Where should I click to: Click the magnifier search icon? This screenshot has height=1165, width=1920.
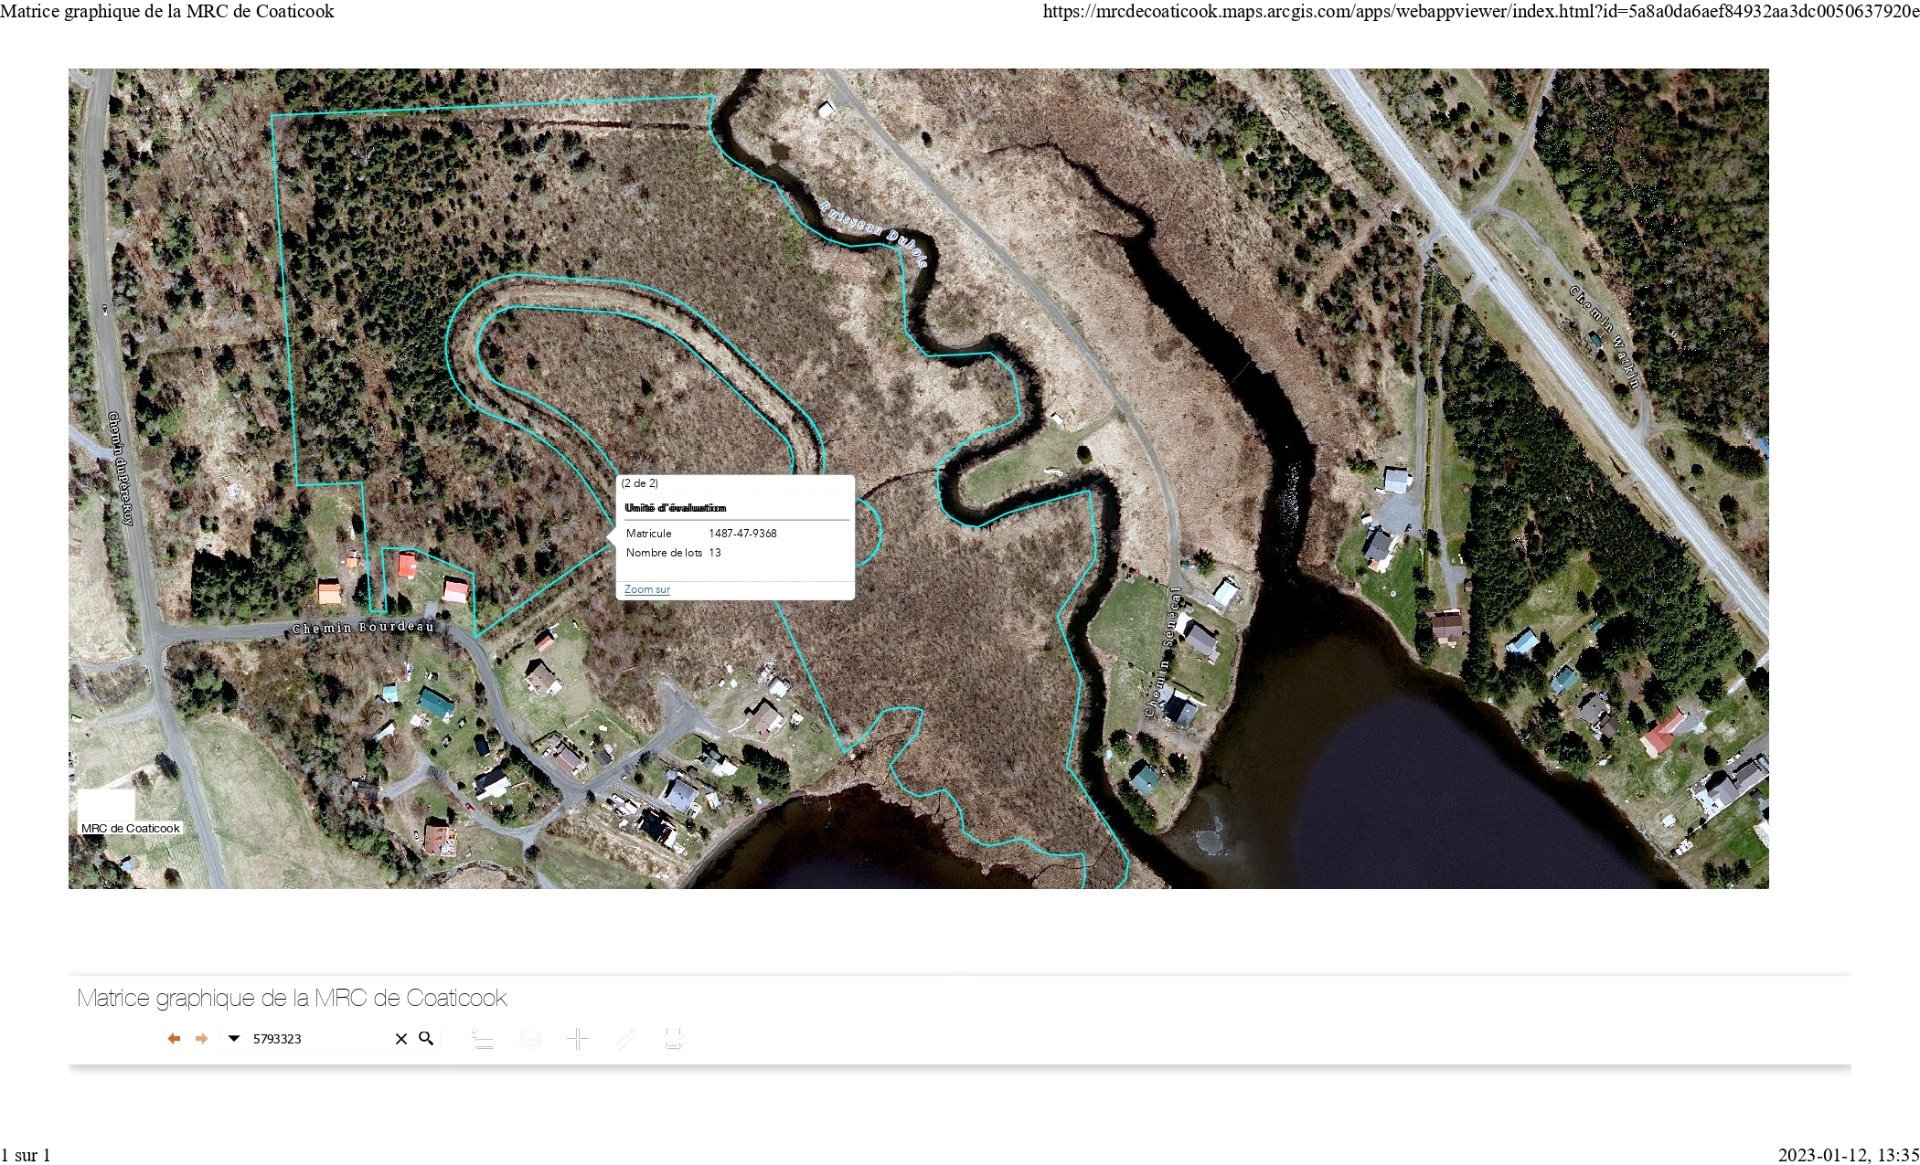tap(426, 1038)
